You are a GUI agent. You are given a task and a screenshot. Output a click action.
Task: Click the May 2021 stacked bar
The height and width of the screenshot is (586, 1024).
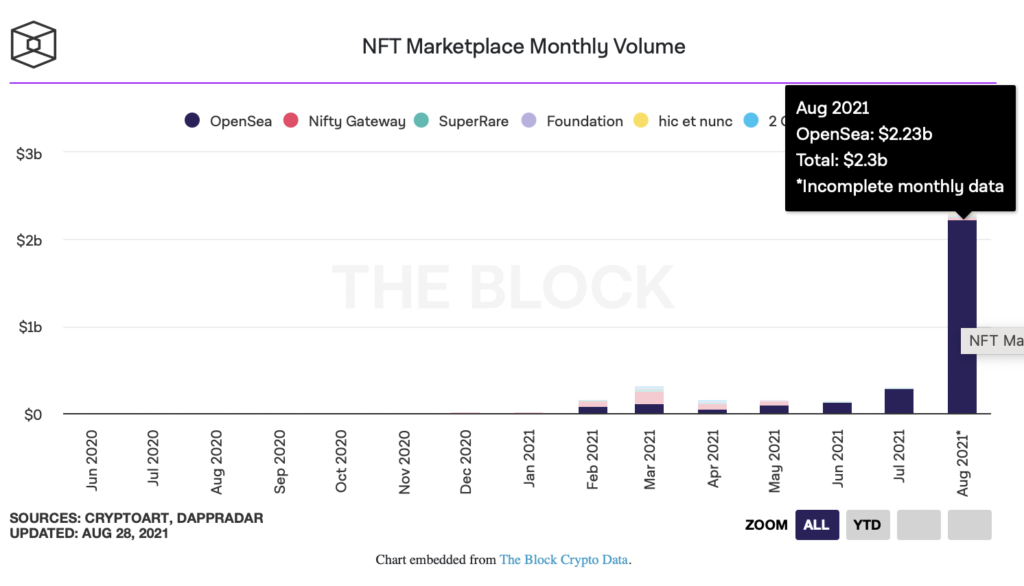point(774,407)
